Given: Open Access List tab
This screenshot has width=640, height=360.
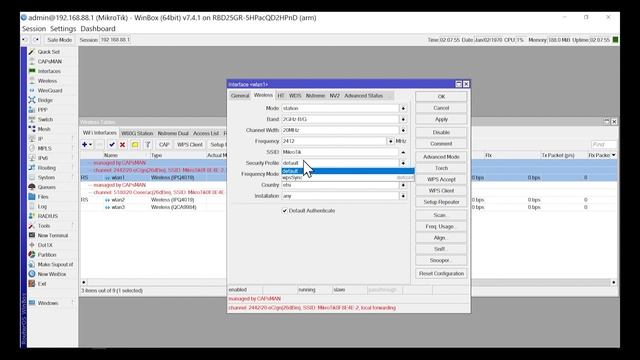Looking at the screenshot, I should point(206,133).
